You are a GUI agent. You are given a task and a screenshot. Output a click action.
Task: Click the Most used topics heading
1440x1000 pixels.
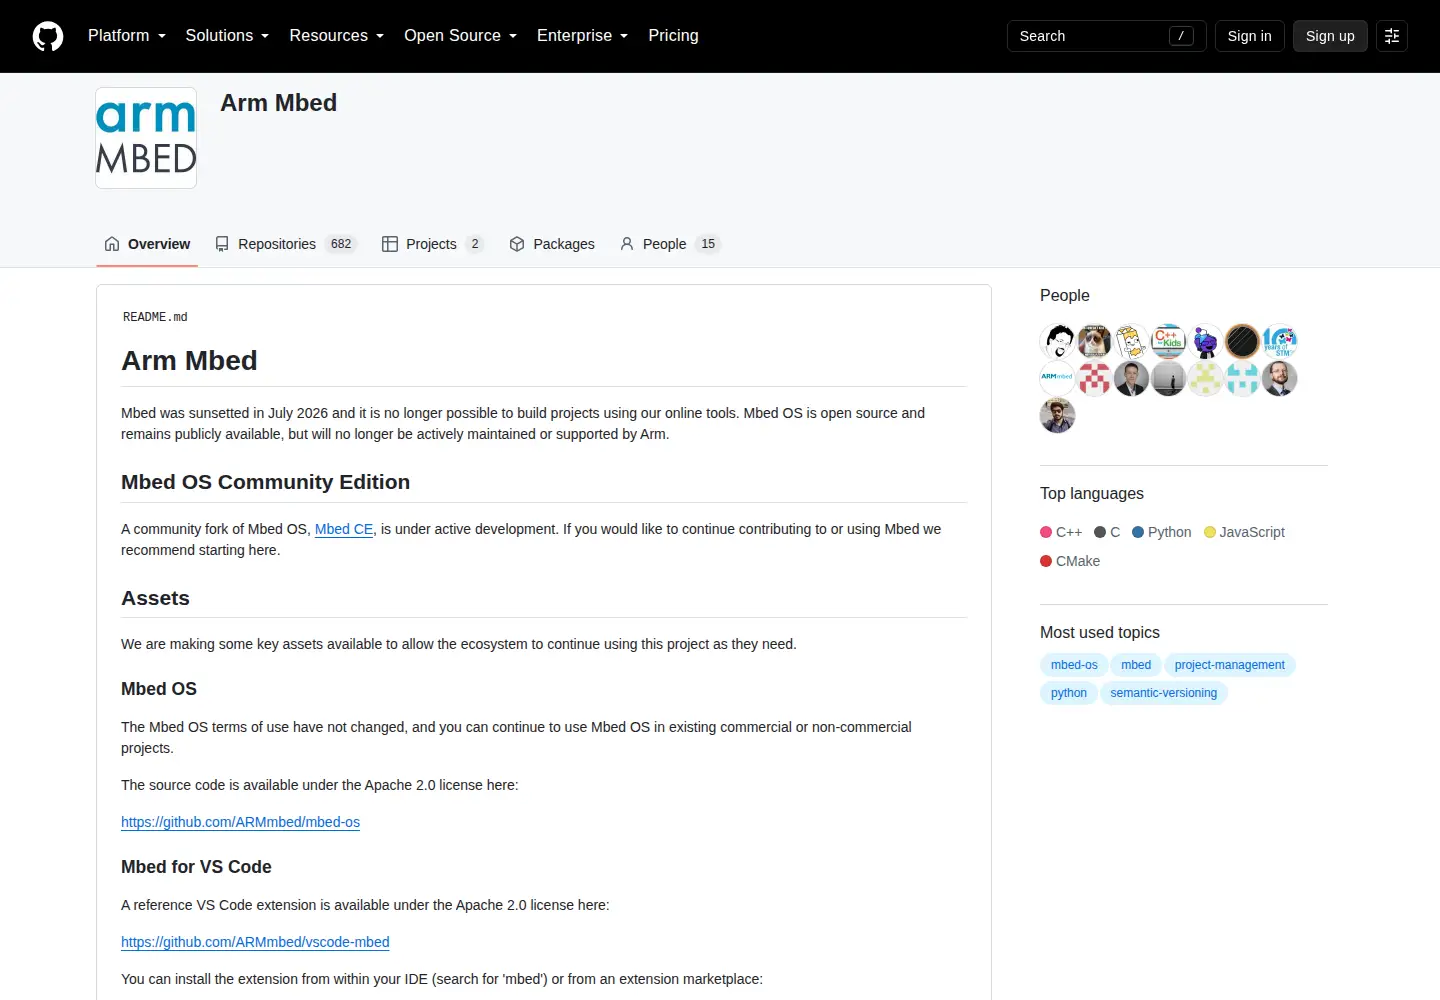1100,632
